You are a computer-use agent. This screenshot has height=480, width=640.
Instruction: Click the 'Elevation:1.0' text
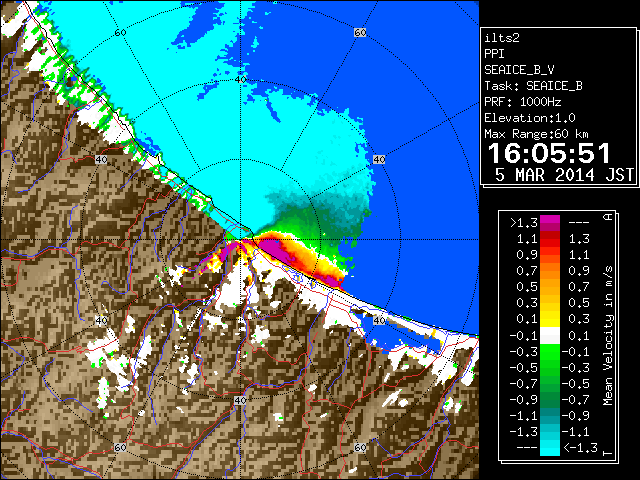(530, 118)
